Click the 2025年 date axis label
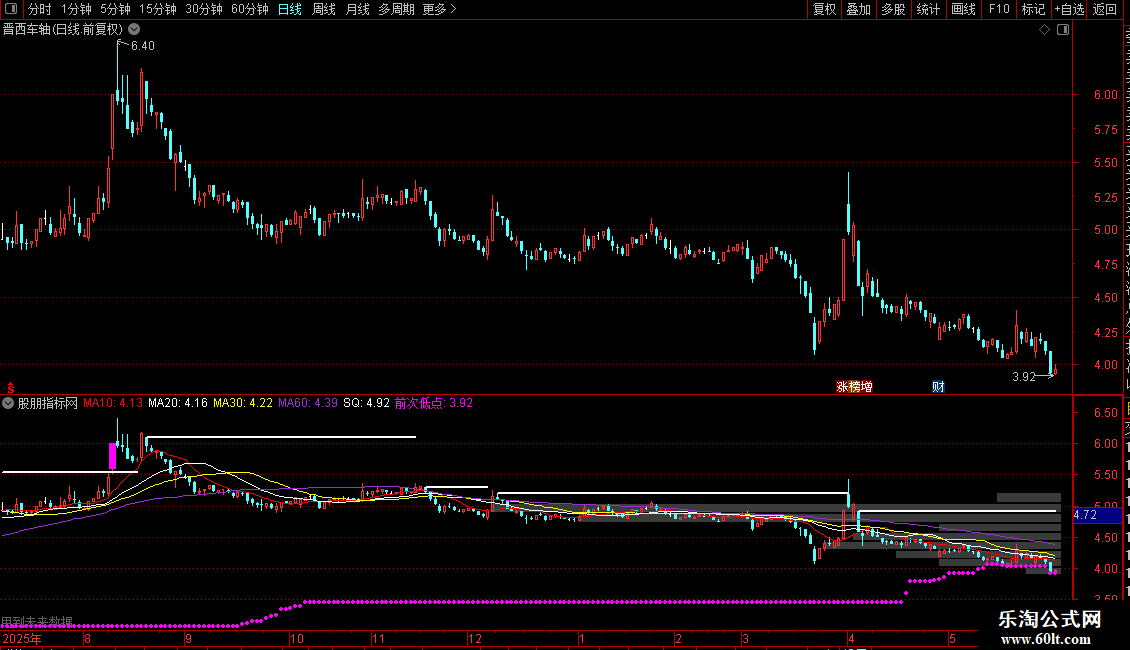 tap(22, 638)
